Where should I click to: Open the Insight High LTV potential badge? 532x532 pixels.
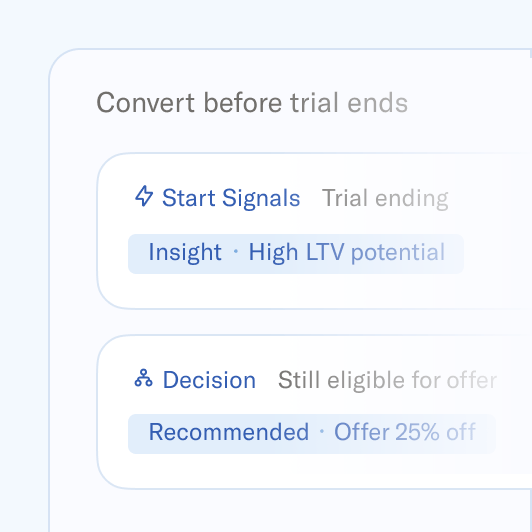296,253
